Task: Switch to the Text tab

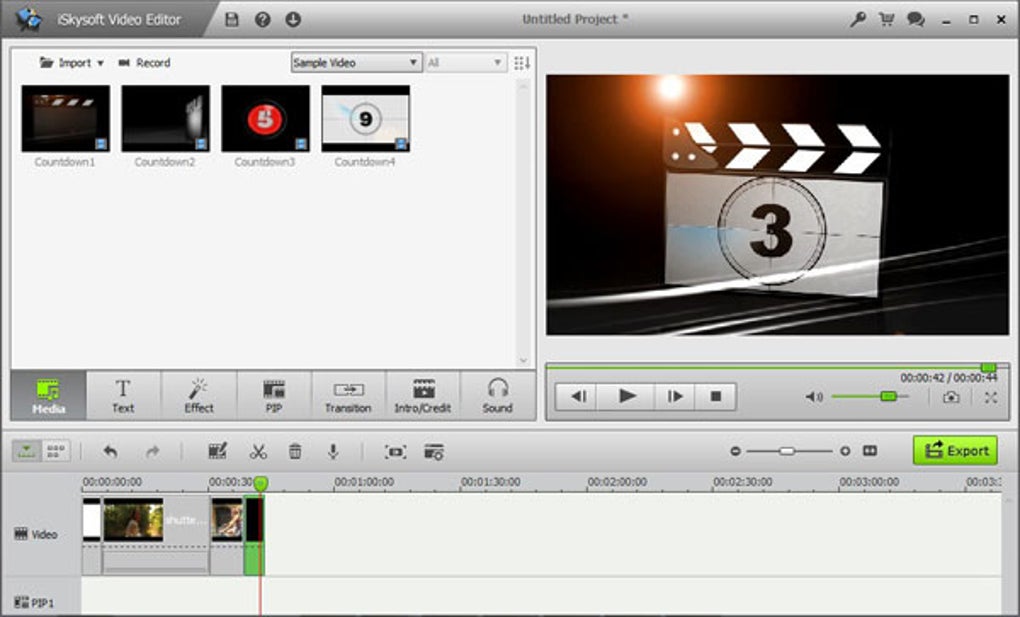Action: [123, 396]
